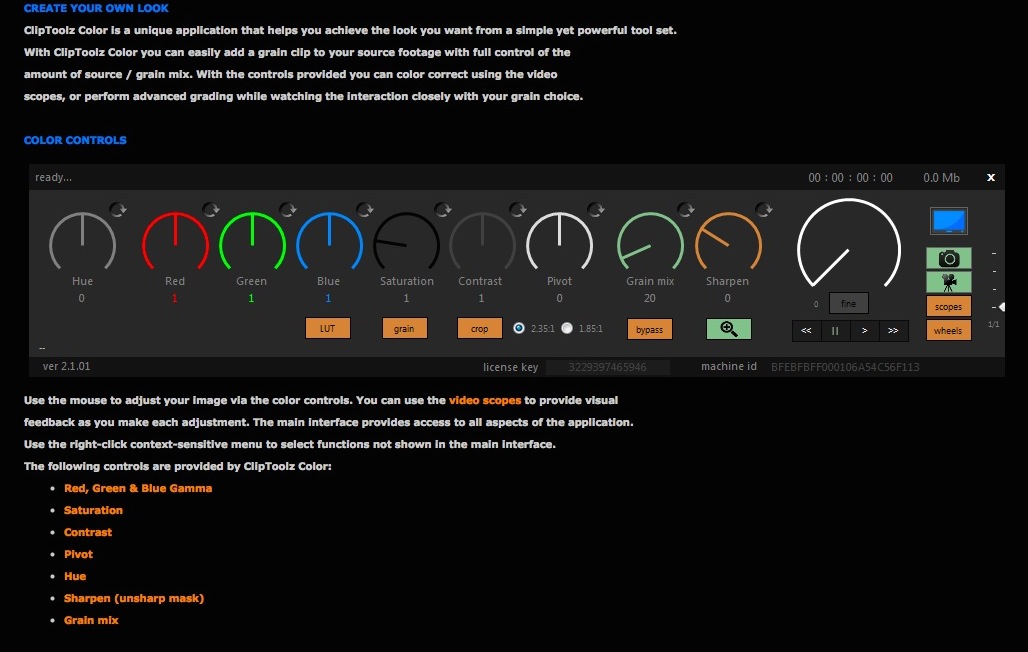This screenshot has height=652, width=1028.
Task: Click the Blue gamma knob dial
Action: pos(329,241)
